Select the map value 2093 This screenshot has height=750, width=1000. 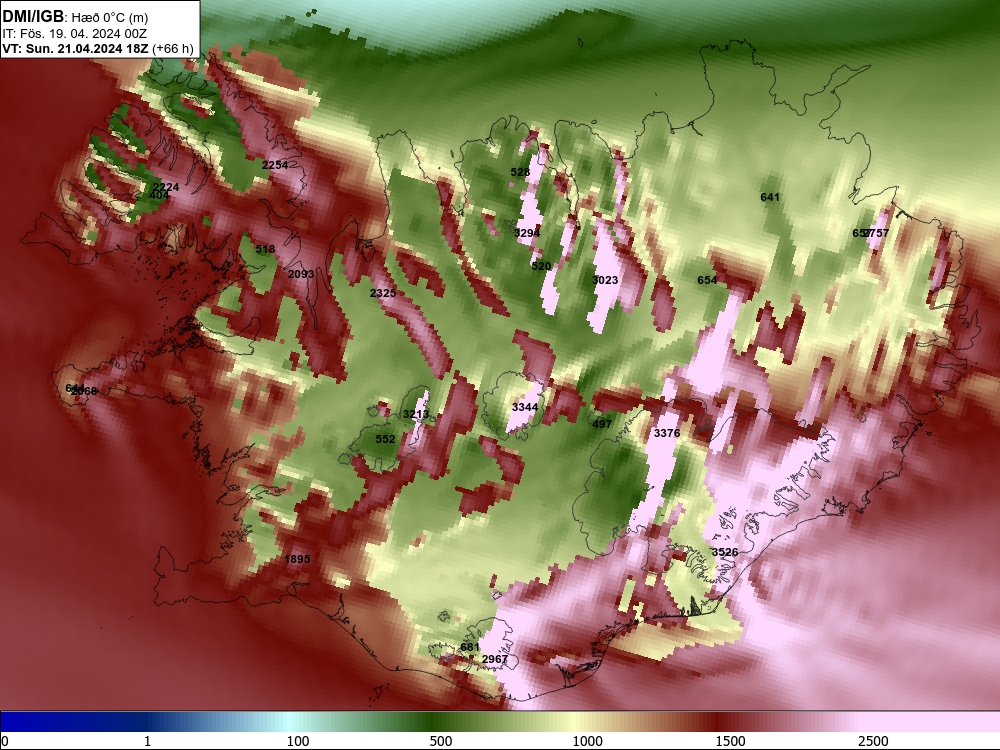[x=301, y=274]
